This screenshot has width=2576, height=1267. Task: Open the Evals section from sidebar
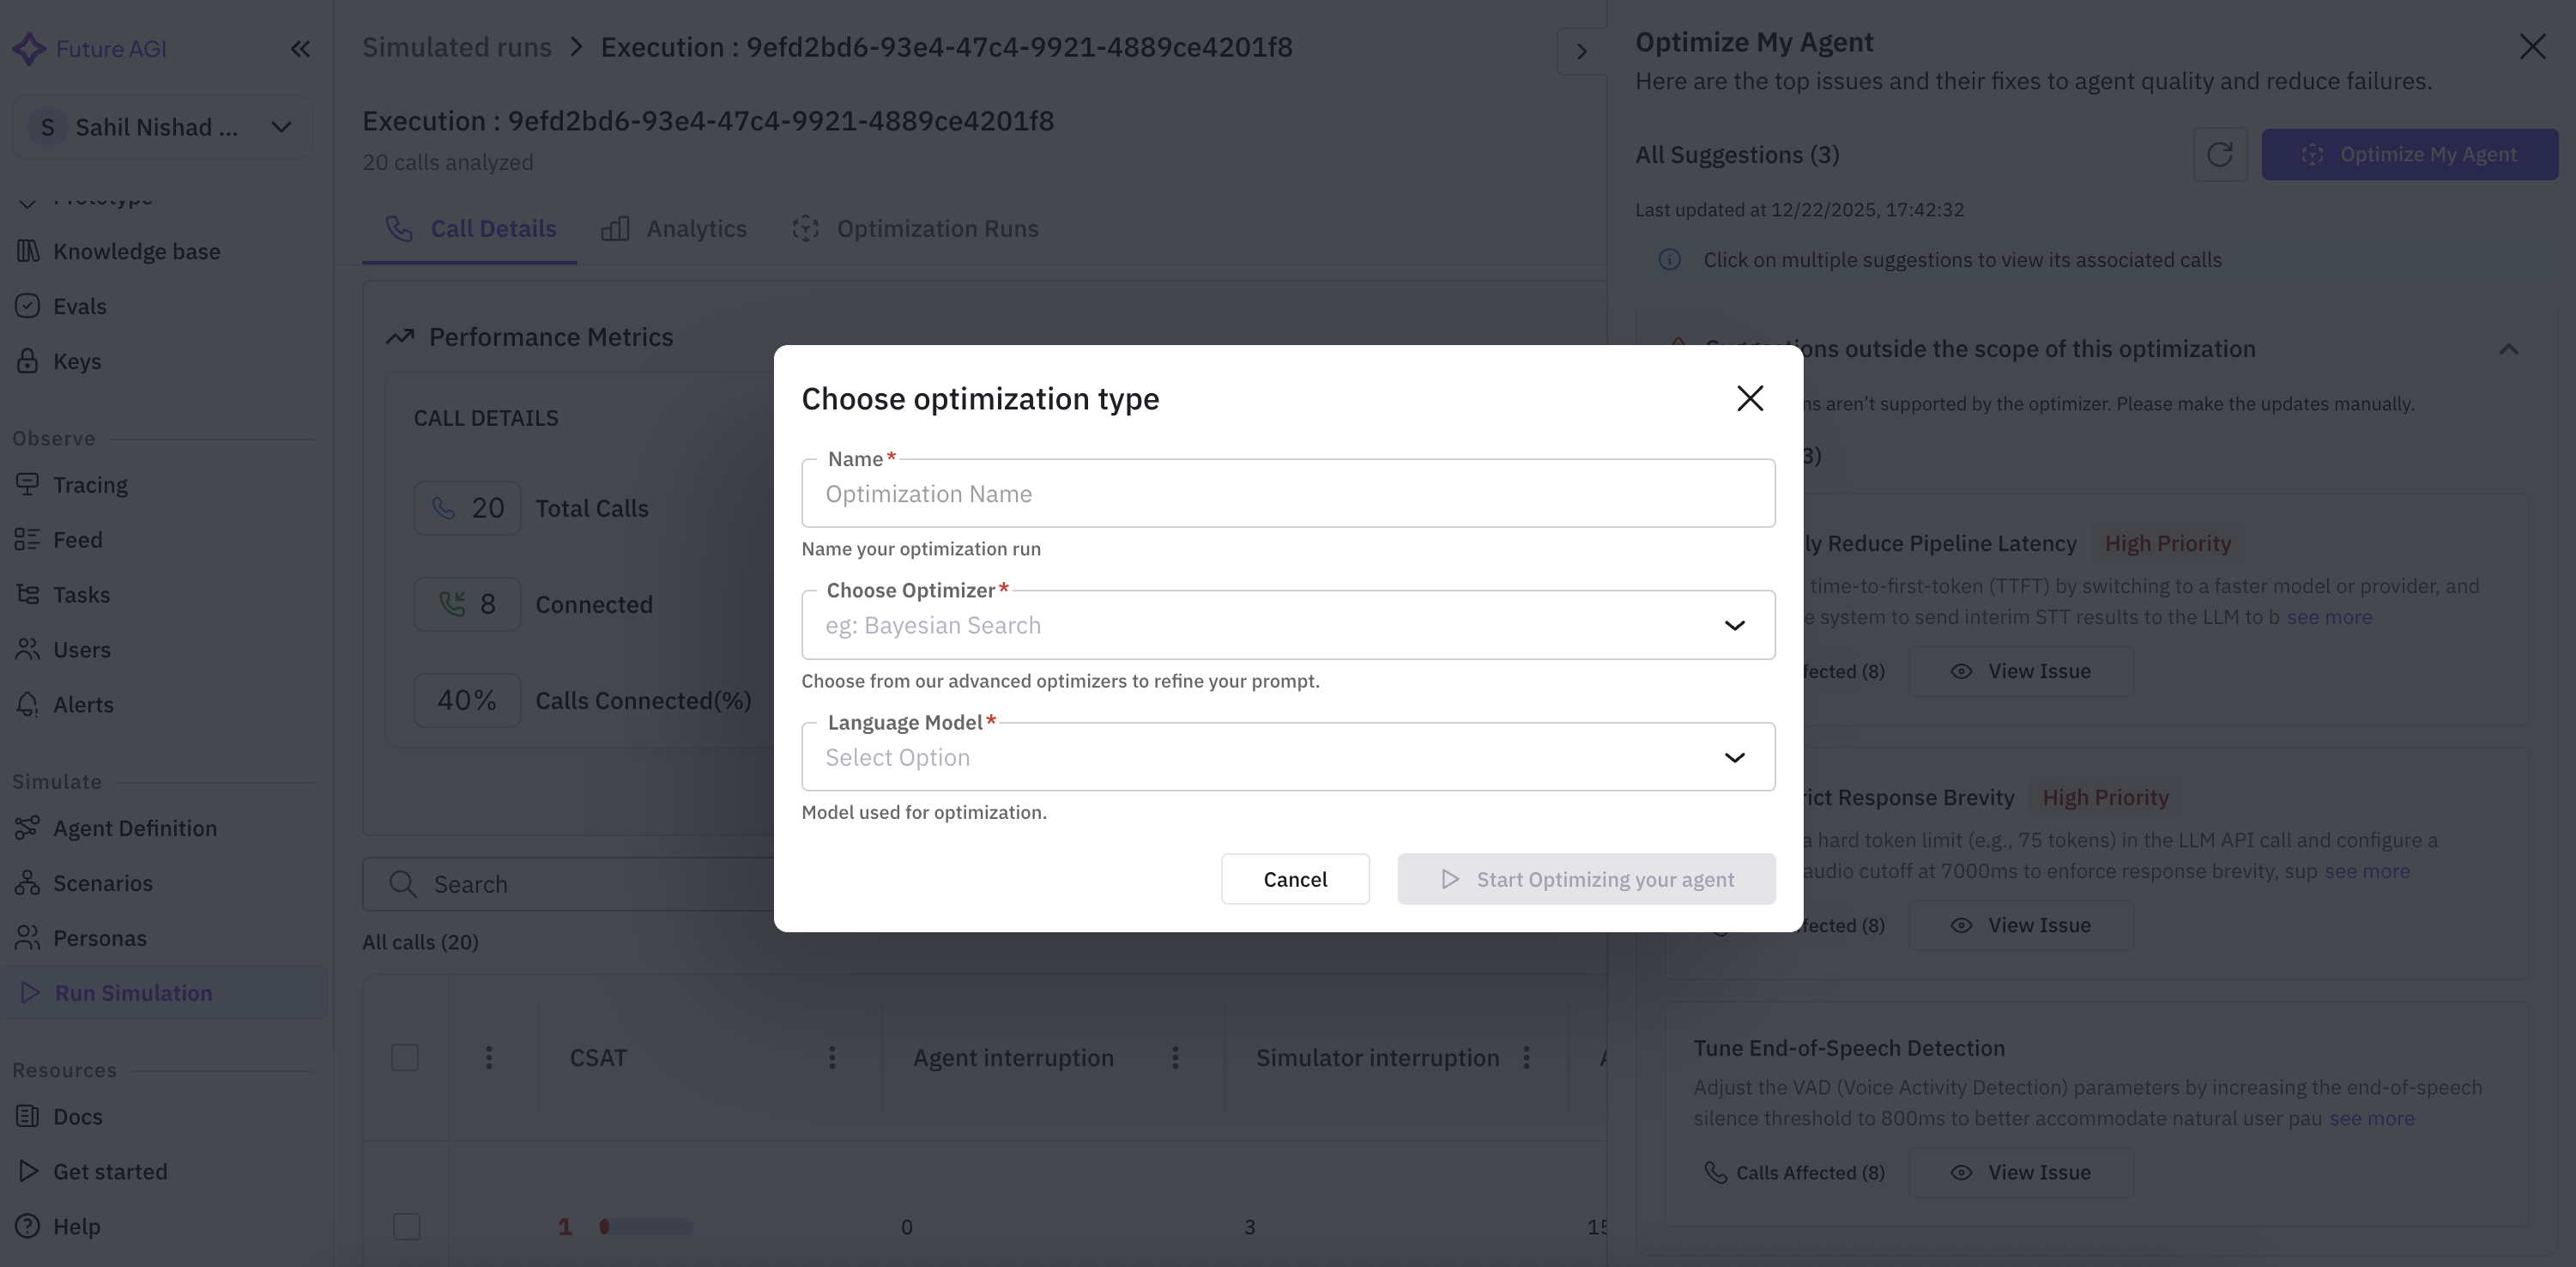(x=80, y=306)
